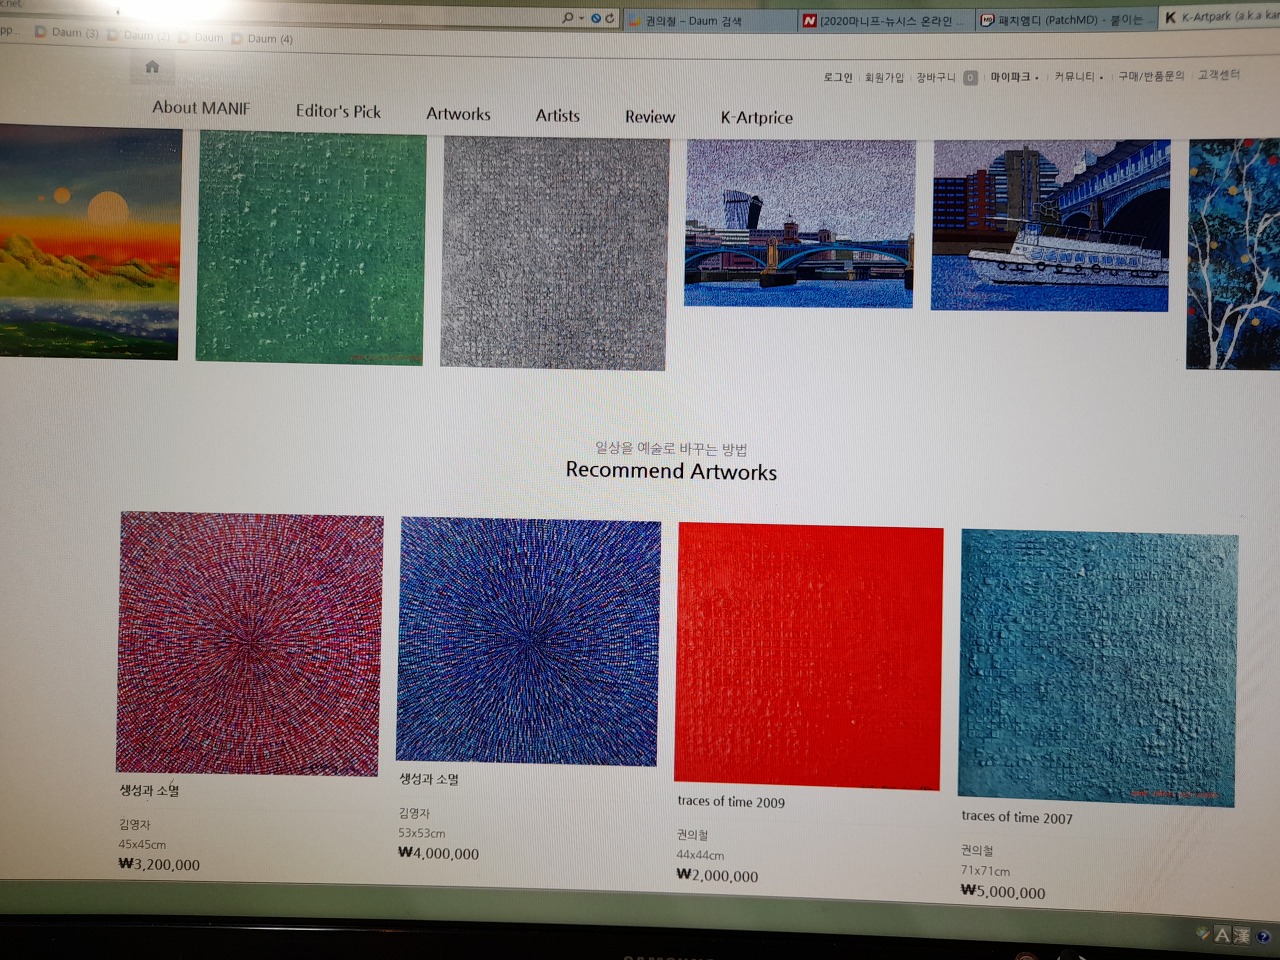Open the bridge cityscape painting thumbnail
Image resolution: width=1280 pixels, height=960 pixels.
(x=799, y=223)
